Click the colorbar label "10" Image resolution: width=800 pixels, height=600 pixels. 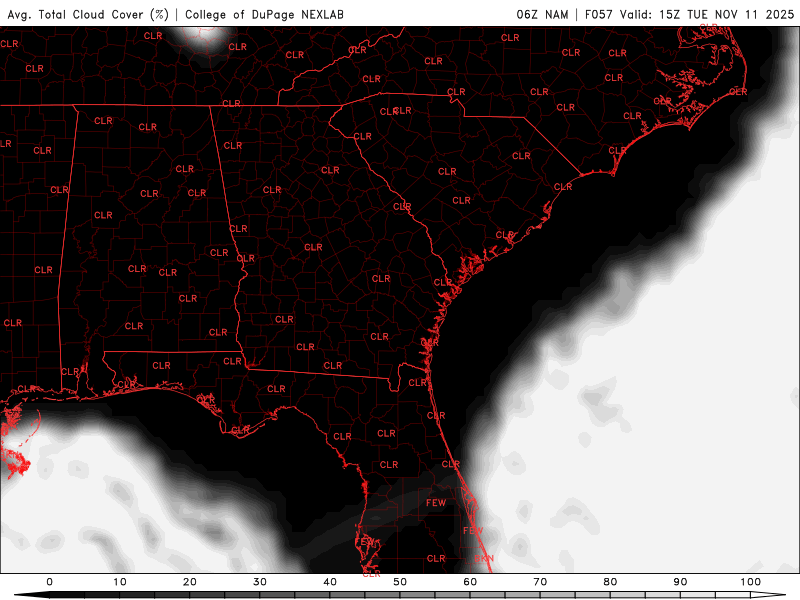pyautogui.click(x=119, y=582)
